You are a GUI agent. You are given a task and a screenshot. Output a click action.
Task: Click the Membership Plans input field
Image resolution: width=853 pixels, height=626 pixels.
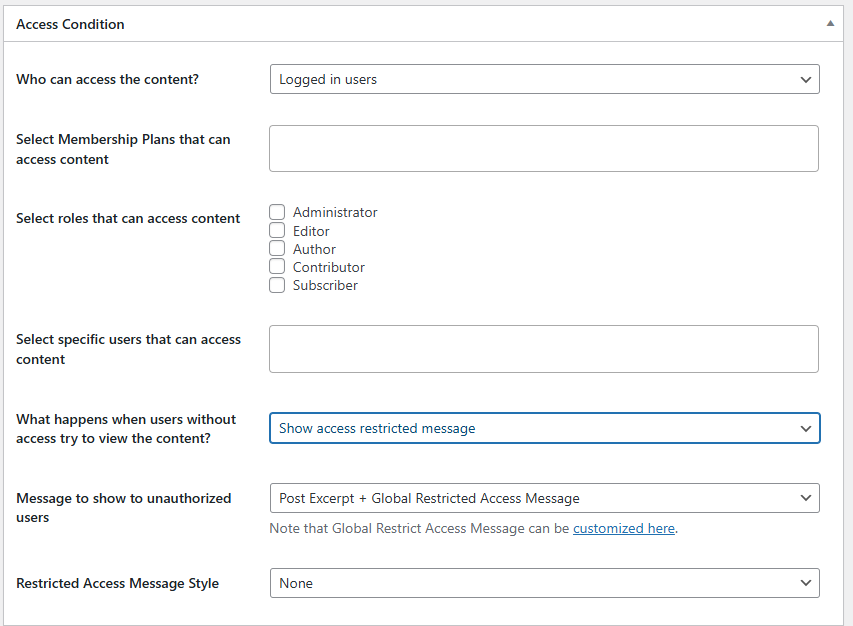tap(544, 148)
